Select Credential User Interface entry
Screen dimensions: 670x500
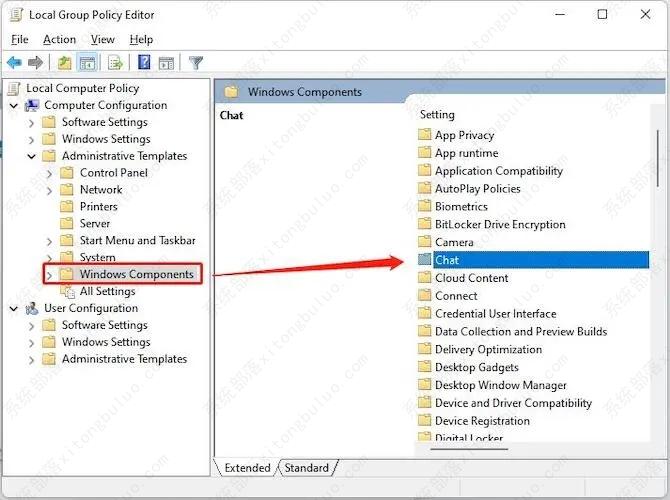click(x=496, y=313)
